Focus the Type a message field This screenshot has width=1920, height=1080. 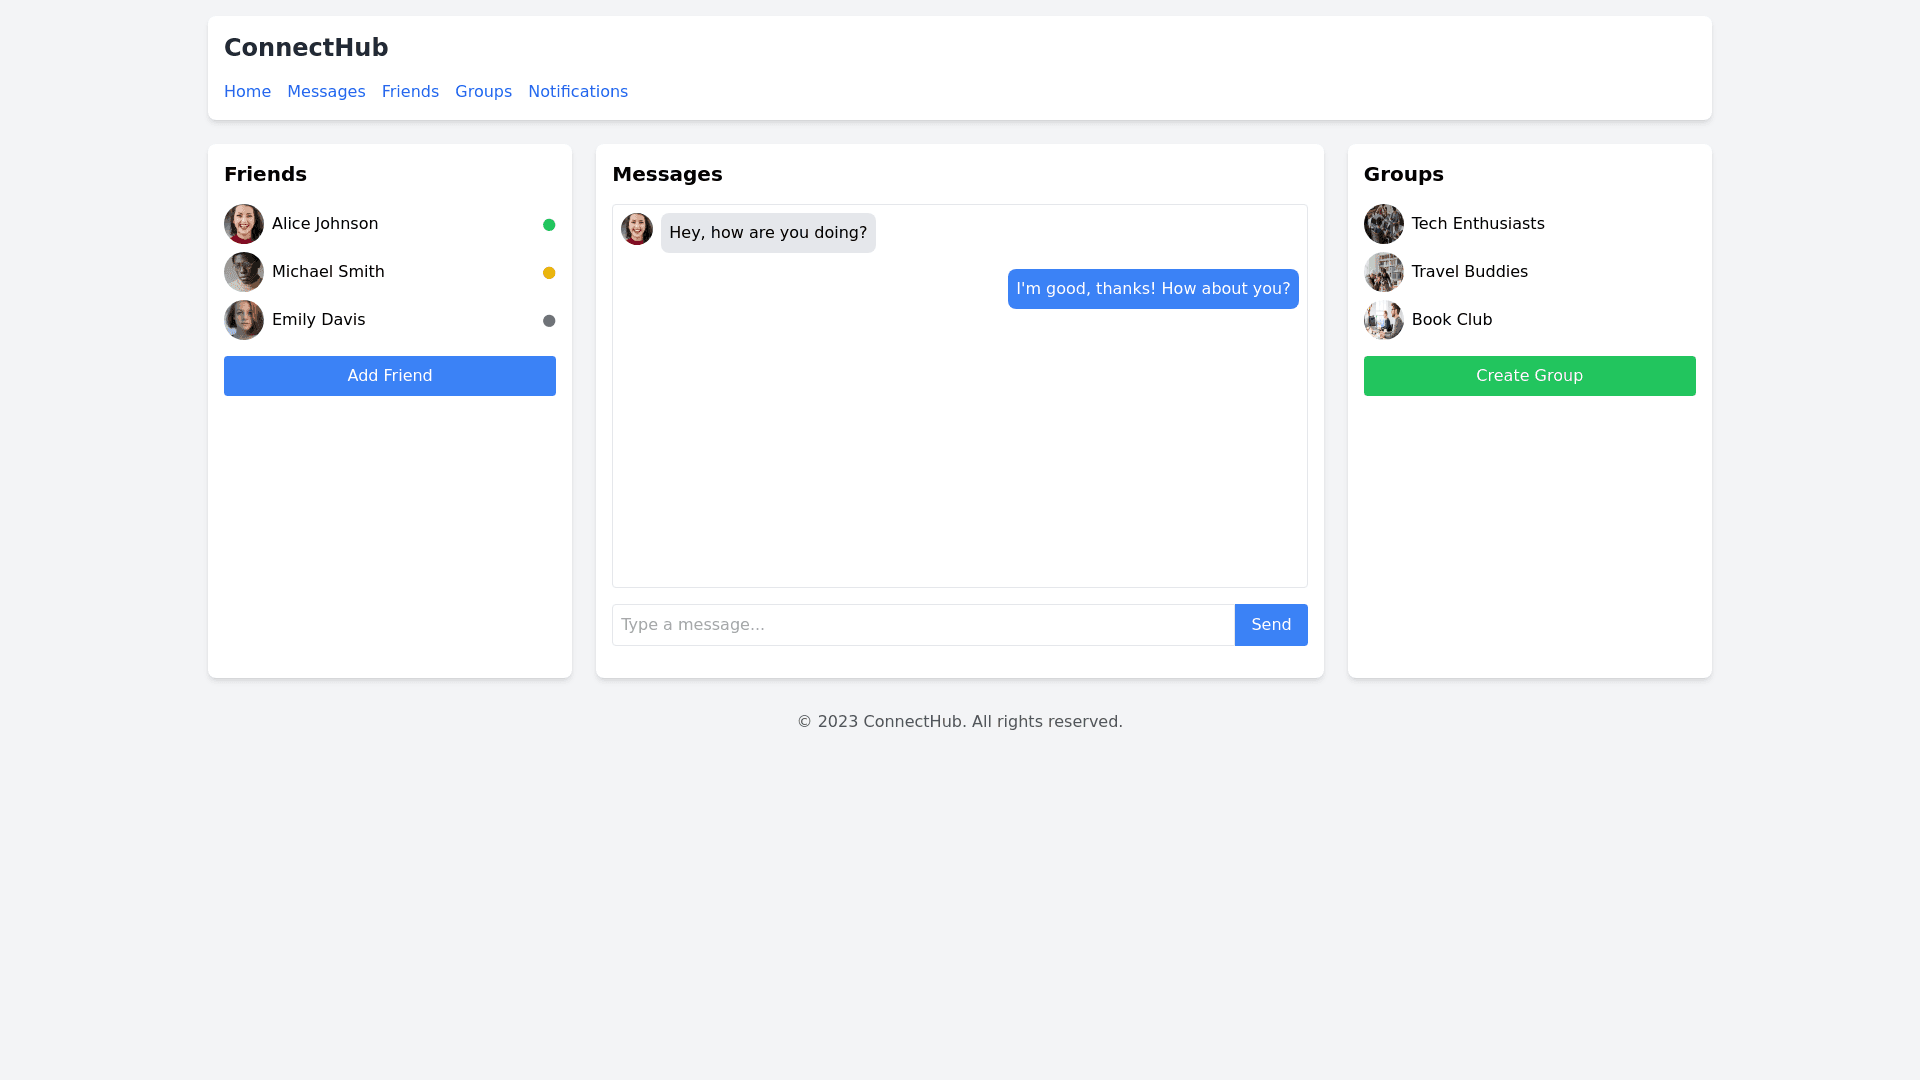tap(923, 625)
